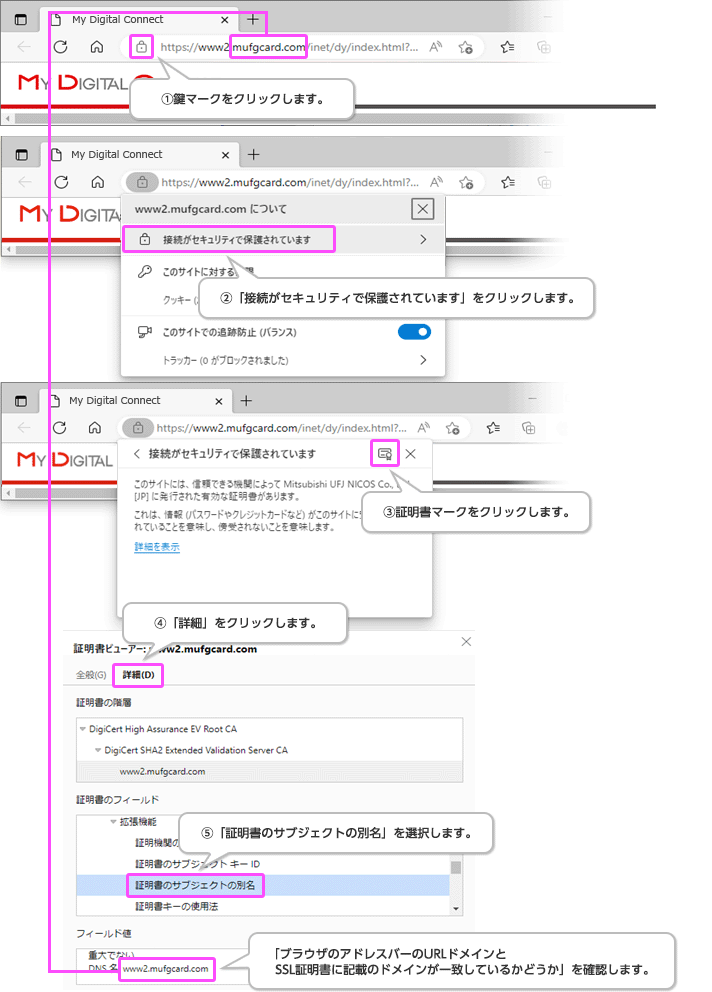Click the pink-outlined lock icon in address bar
This screenshot has height=992, width=712.
(142, 46)
